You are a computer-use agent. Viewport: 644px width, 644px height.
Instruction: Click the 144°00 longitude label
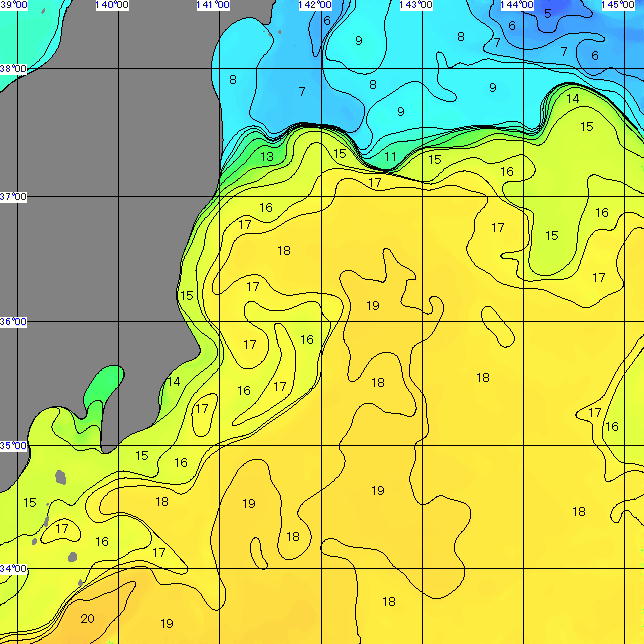pyautogui.click(x=518, y=5)
